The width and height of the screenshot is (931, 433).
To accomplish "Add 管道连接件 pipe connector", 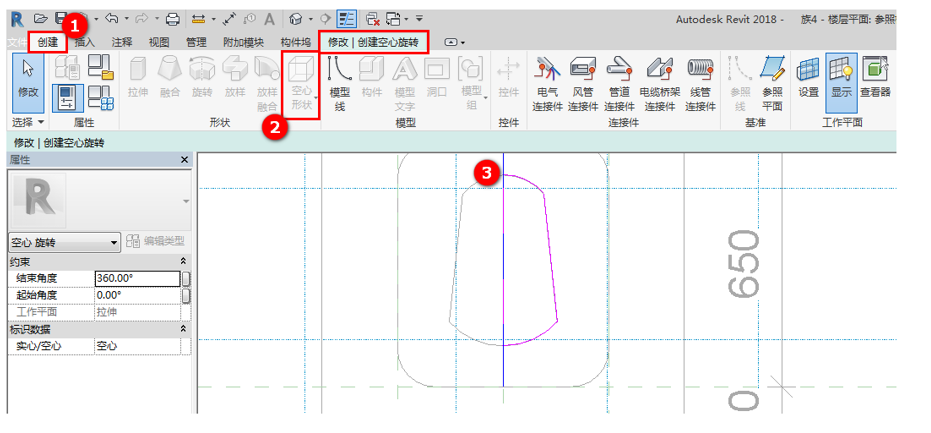I will click(619, 83).
